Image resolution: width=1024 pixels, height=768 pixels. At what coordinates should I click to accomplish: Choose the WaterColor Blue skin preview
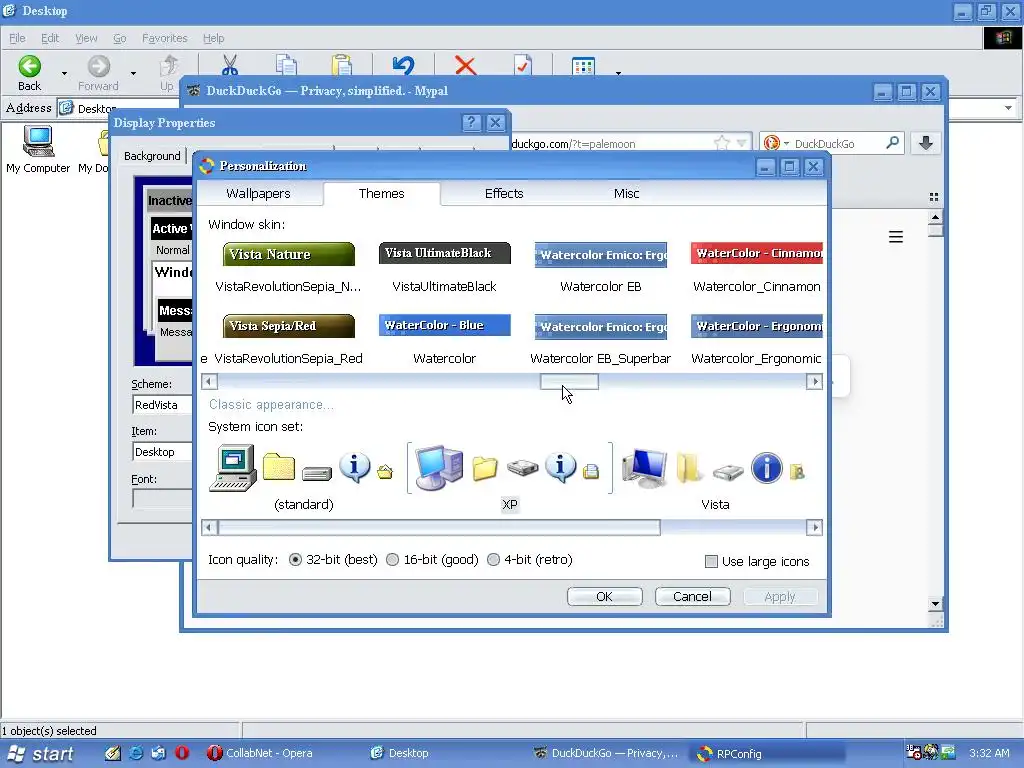tap(445, 325)
